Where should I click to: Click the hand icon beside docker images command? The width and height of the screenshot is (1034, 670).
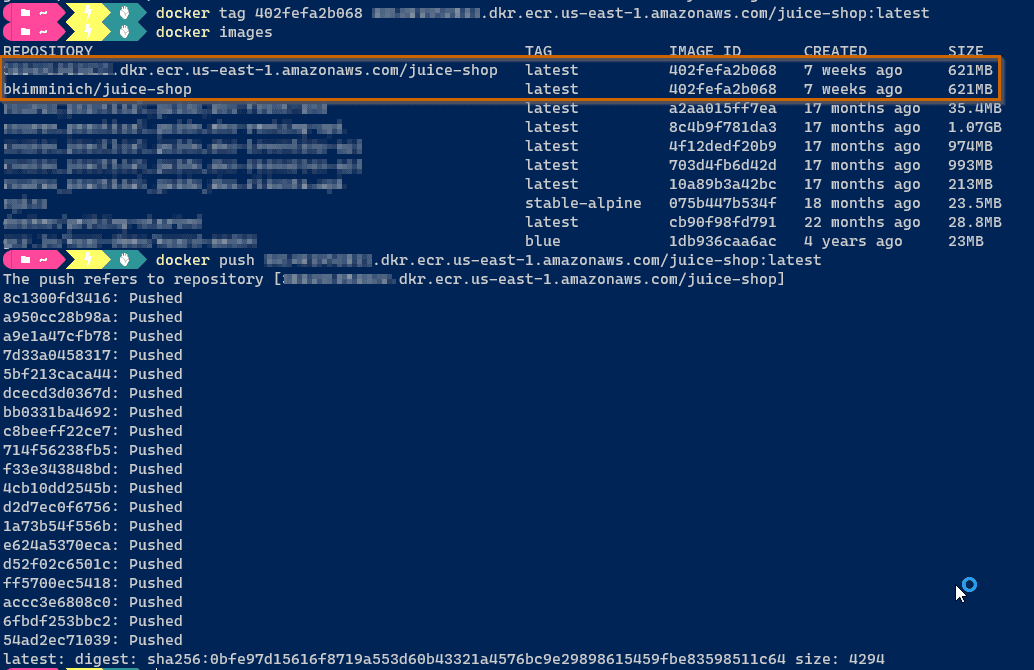click(125, 32)
